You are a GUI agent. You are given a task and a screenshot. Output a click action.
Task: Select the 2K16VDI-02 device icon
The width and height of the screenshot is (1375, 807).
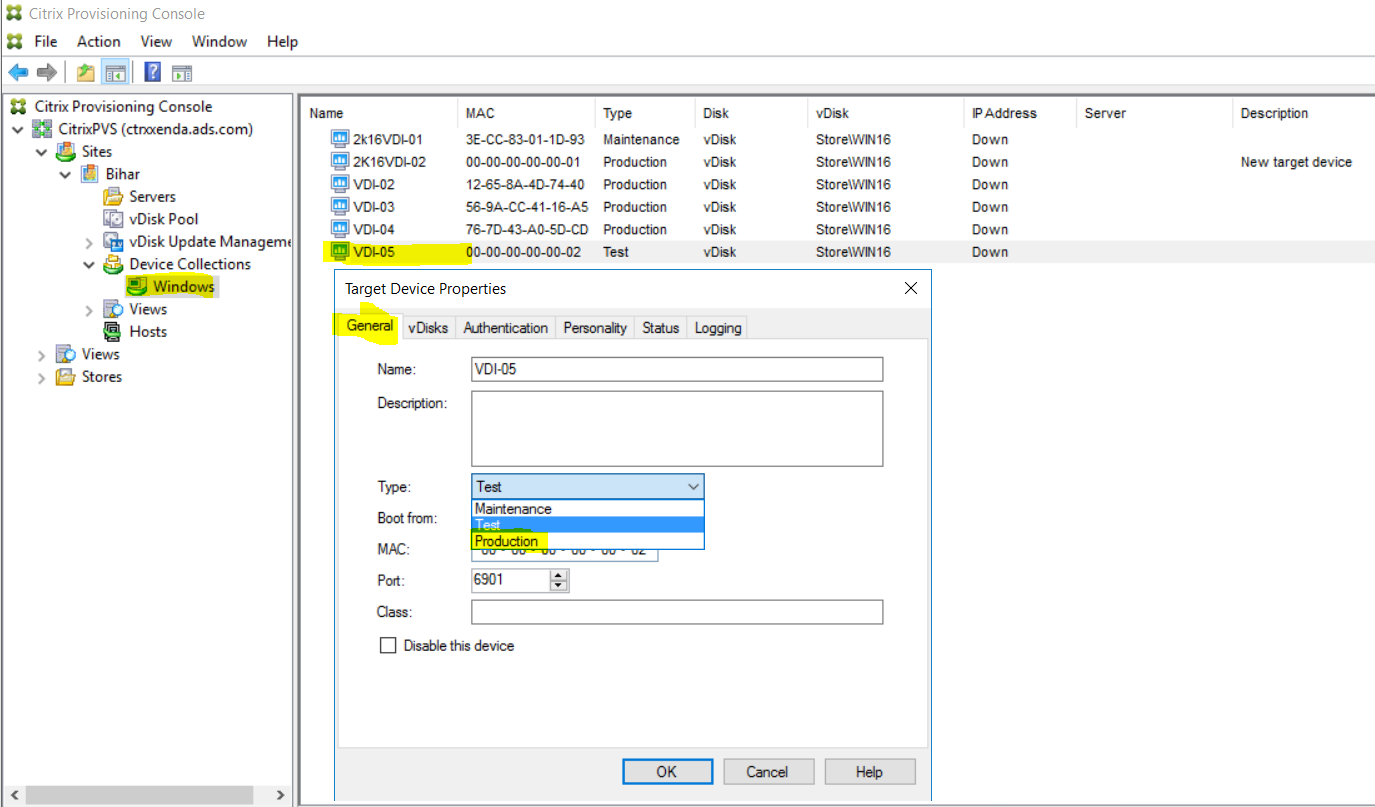coord(340,162)
